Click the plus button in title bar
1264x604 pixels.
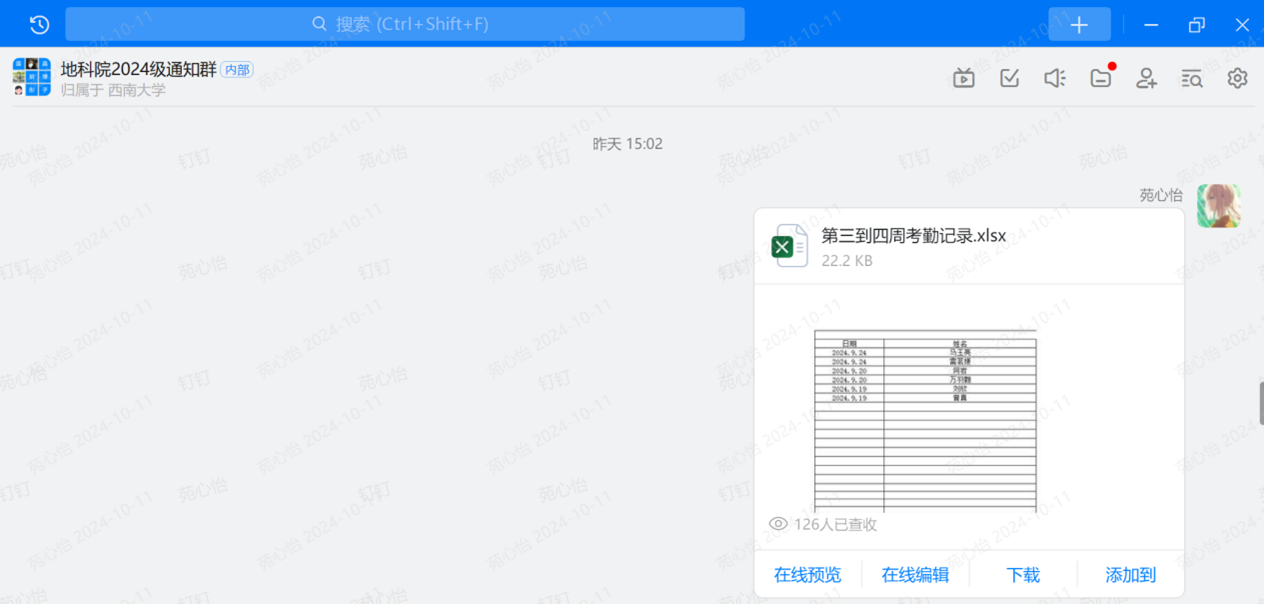1079,24
